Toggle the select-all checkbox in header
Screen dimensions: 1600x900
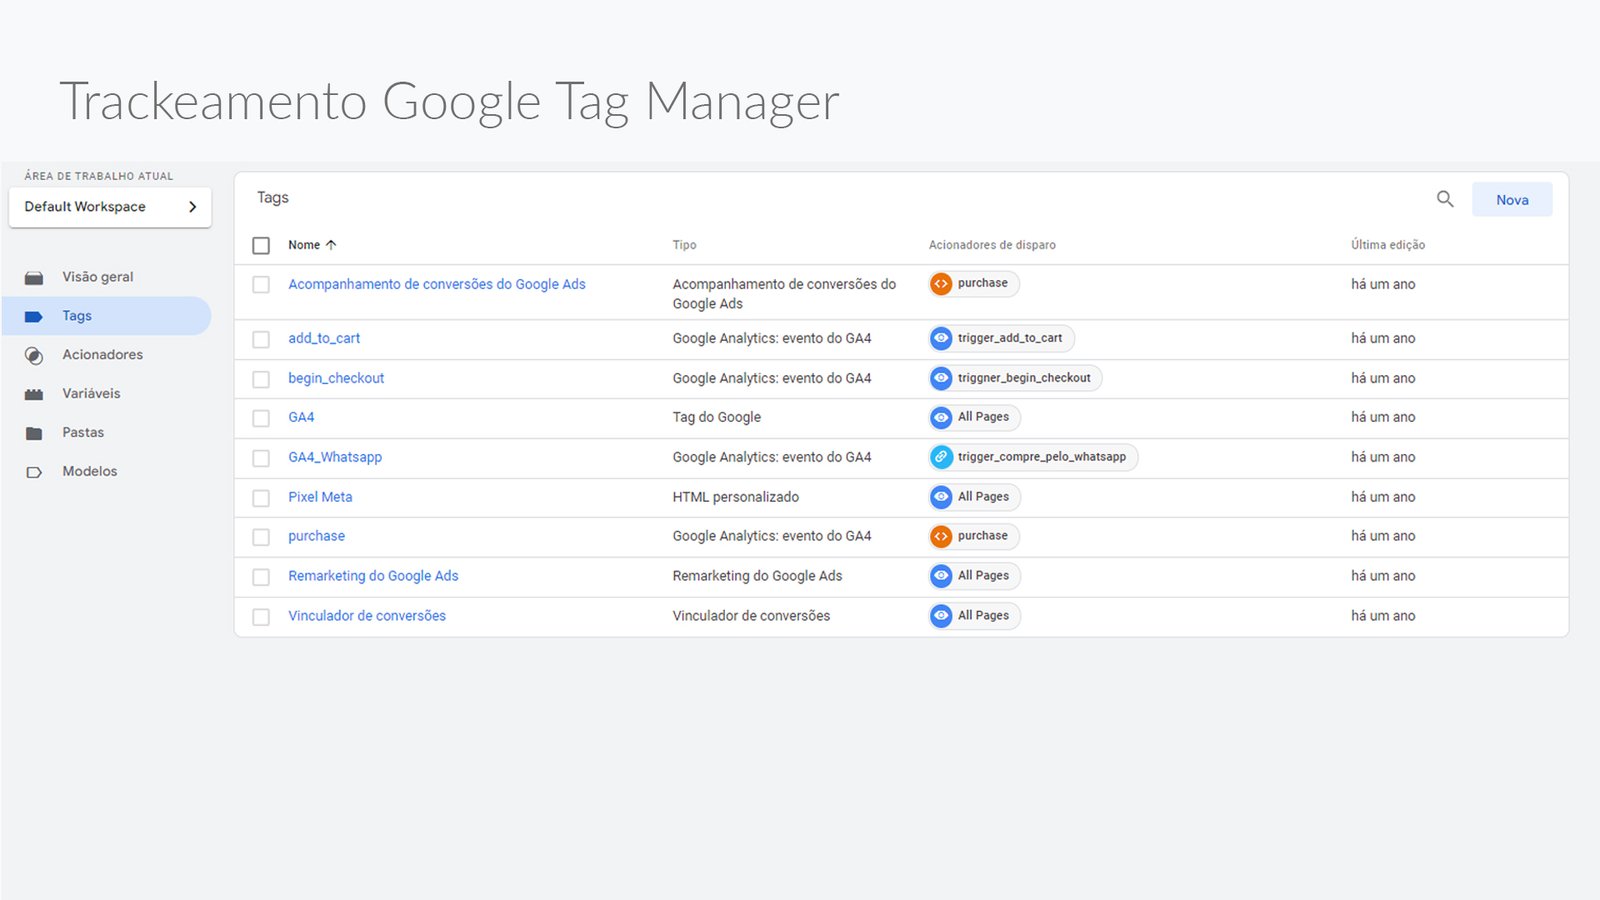pyautogui.click(x=261, y=246)
